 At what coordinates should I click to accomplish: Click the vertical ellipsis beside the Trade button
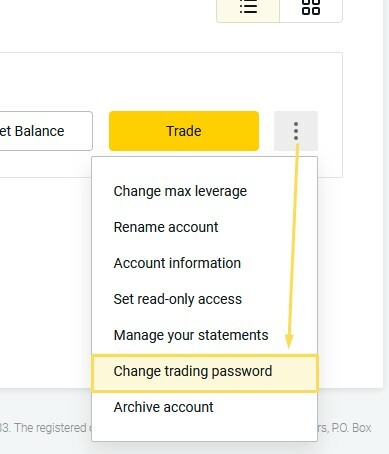click(296, 131)
